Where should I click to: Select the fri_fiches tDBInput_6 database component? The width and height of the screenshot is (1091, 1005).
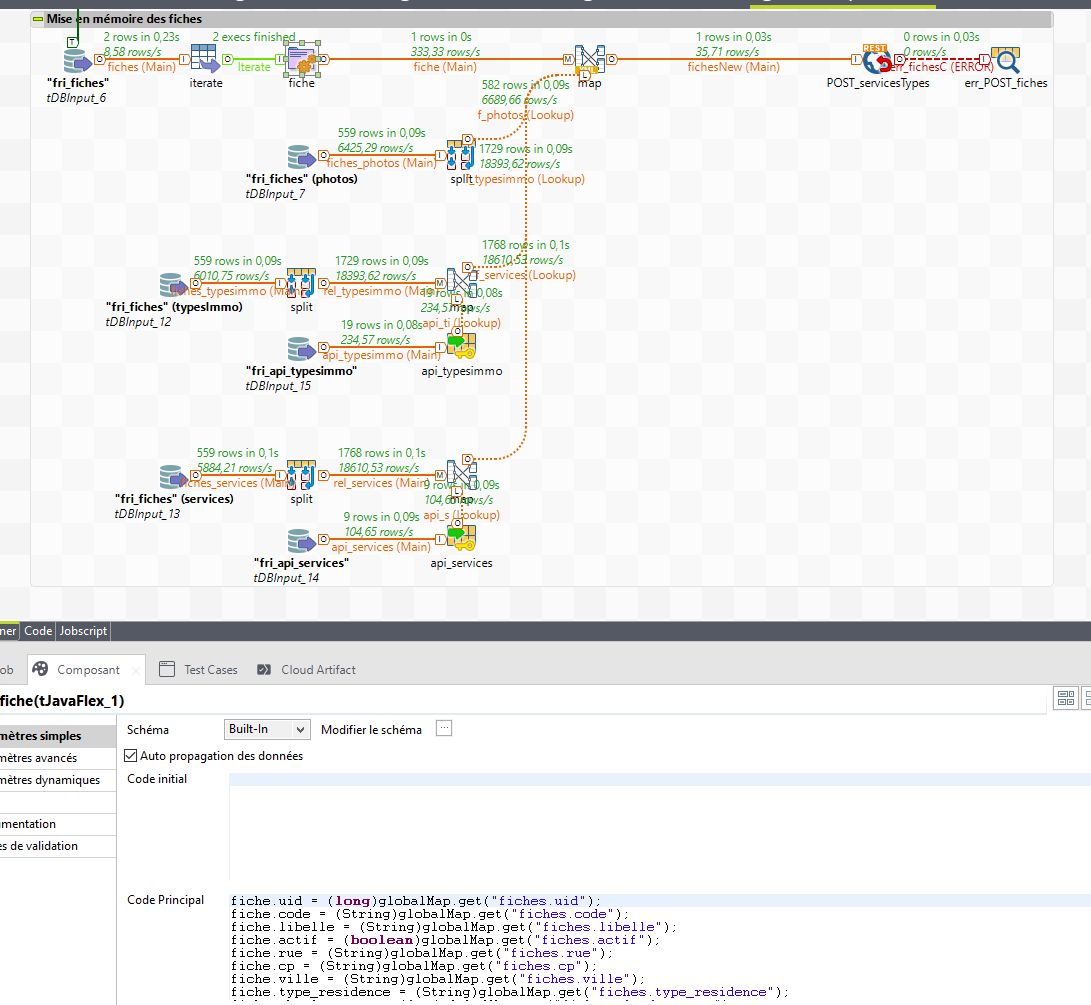(76, 60)
